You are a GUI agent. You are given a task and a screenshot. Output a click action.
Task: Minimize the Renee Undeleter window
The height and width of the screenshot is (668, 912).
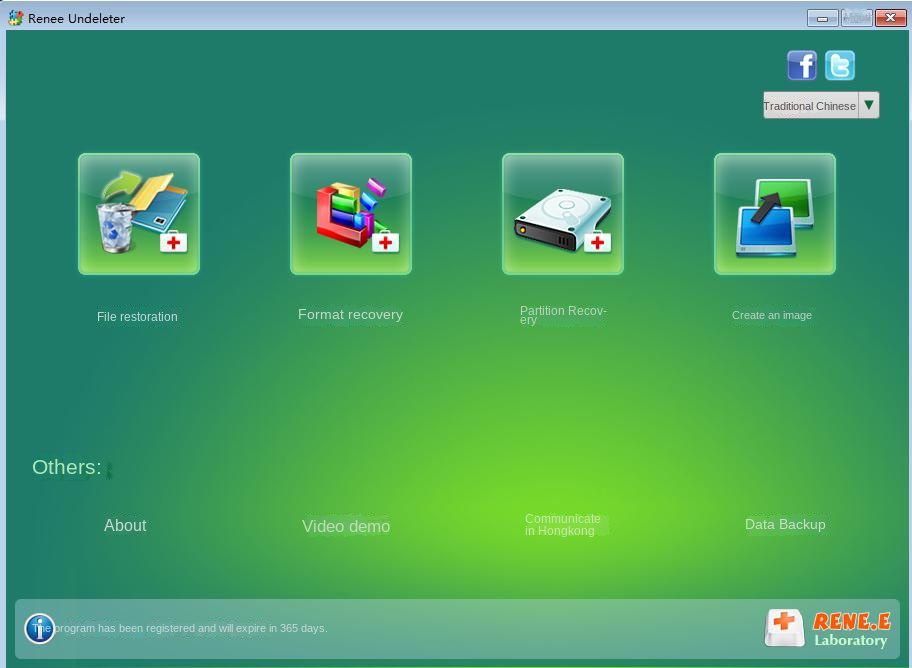click(822, 19)
